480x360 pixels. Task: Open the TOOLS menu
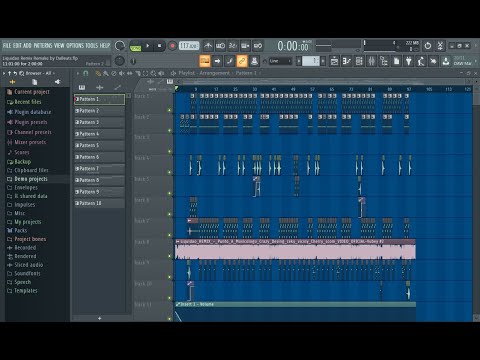click(92, 46)
